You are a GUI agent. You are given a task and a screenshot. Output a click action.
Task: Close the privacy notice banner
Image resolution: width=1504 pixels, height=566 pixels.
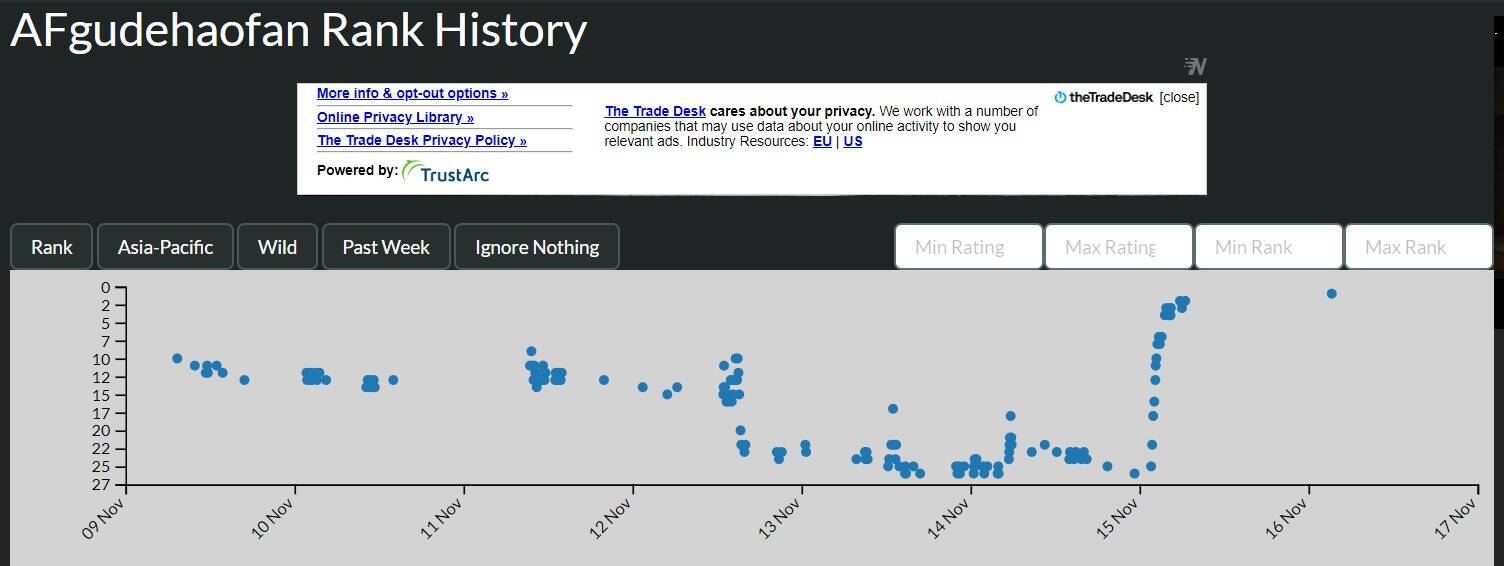pyautogui.click(x=1179, y=97)
